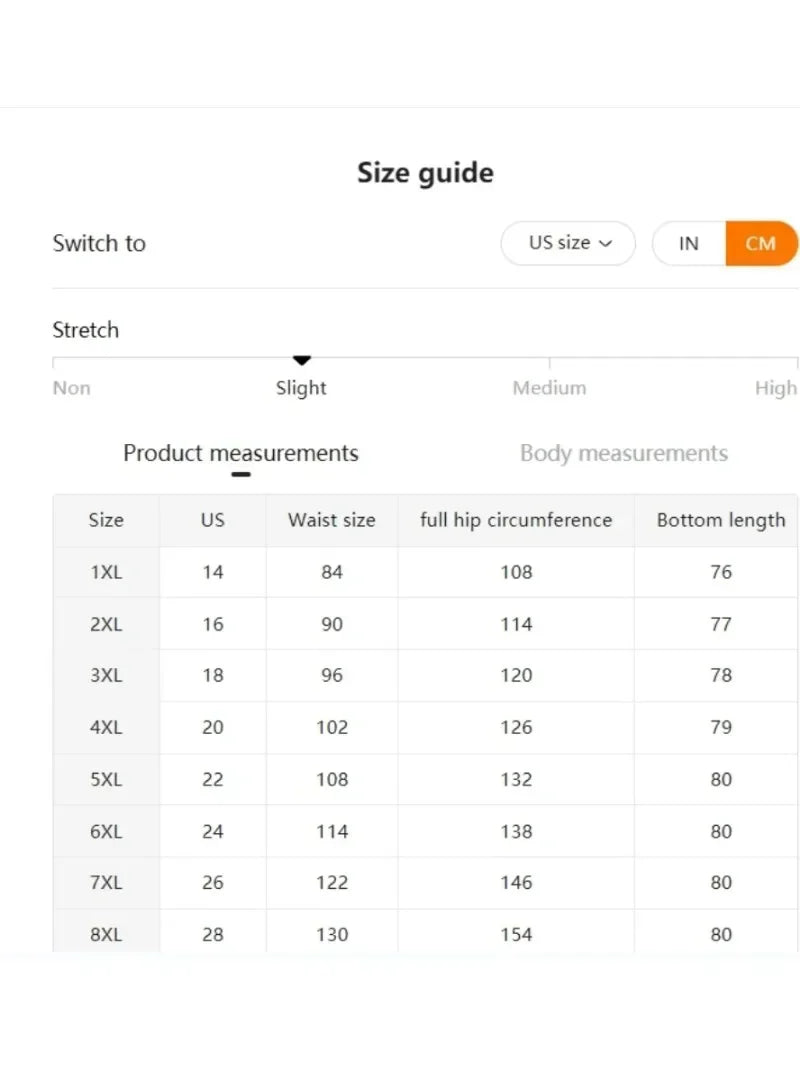
Task: Click the slider marker above Slight
Action: click(301, 359)
